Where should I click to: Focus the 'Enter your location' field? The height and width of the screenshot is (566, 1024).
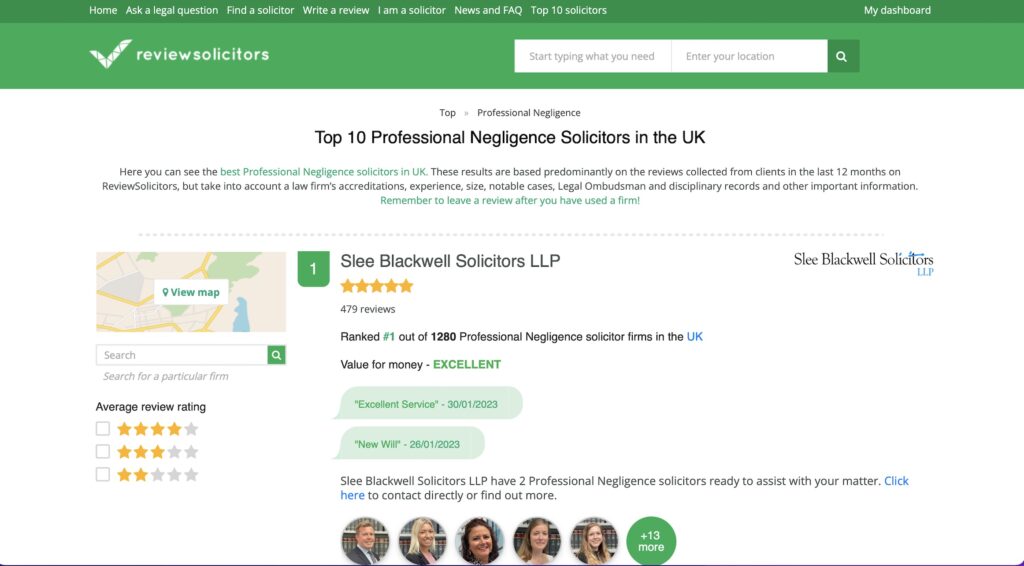[x=749, y=56]
